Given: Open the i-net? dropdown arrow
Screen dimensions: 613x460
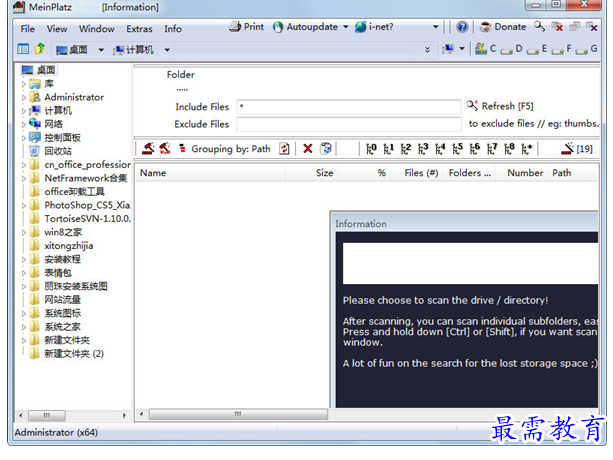Looking at the screenshot, I should tap(435, 27).
